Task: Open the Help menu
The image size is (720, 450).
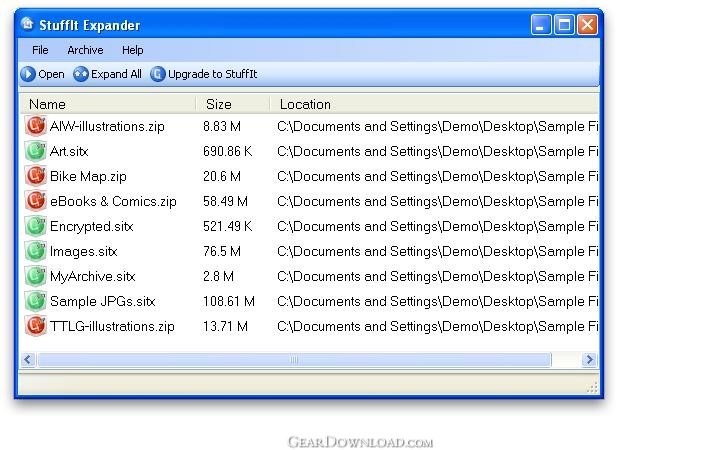Action: click(x=133, y=50)
